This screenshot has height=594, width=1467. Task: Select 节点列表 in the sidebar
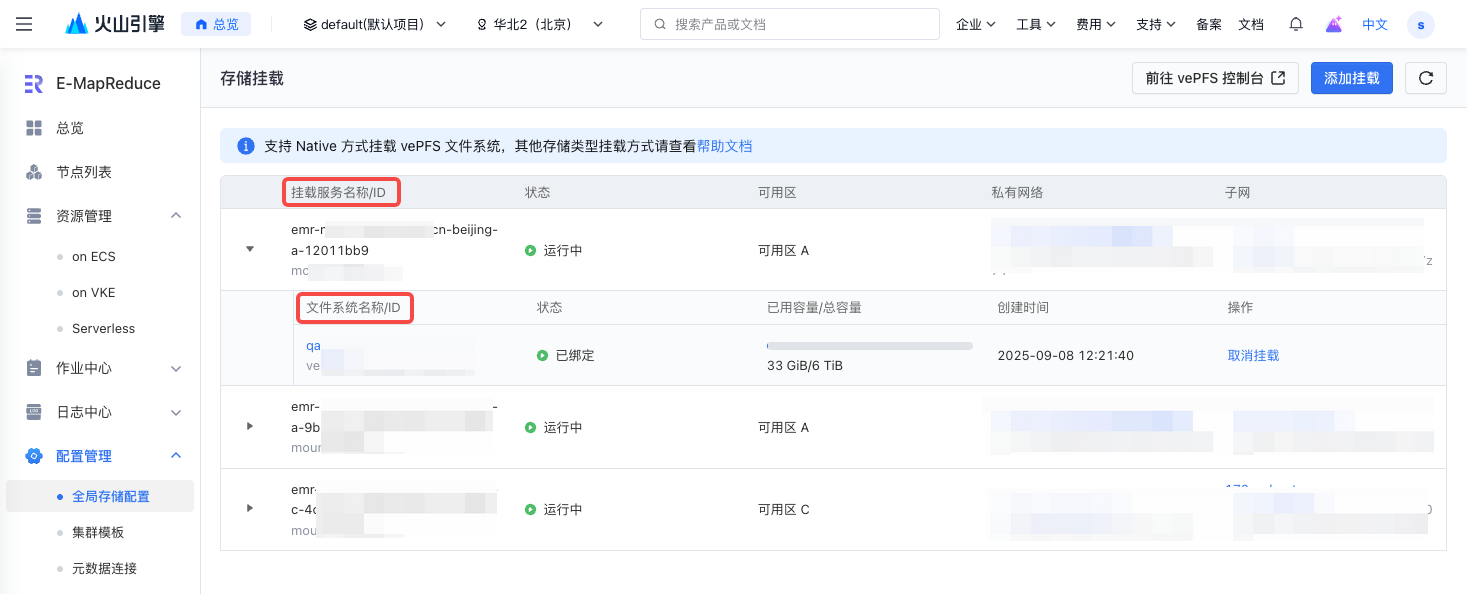84,172
